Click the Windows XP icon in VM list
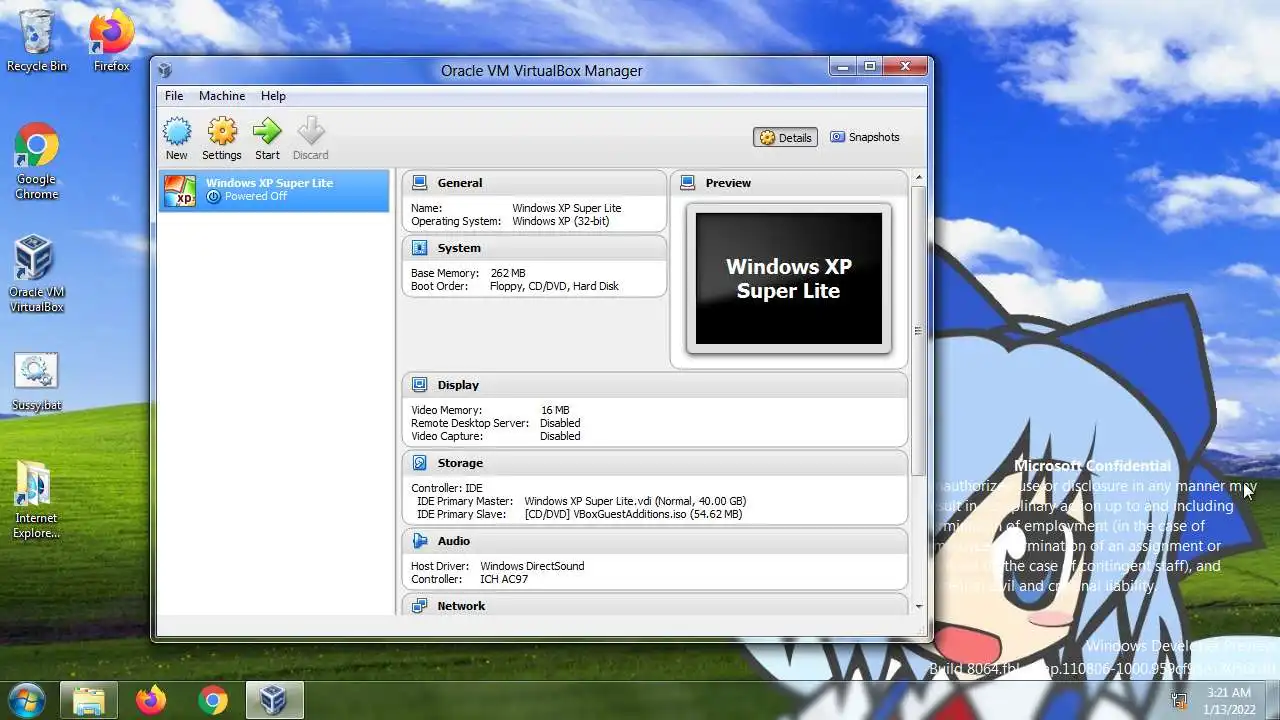This screenshot has width=1280, height=720. [x=180, y=190]
